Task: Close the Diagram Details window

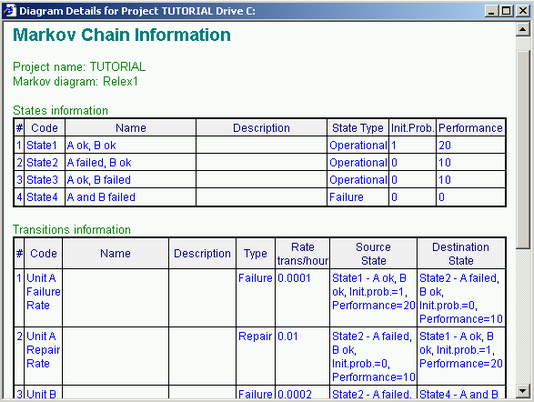Action: coord(522,11)
